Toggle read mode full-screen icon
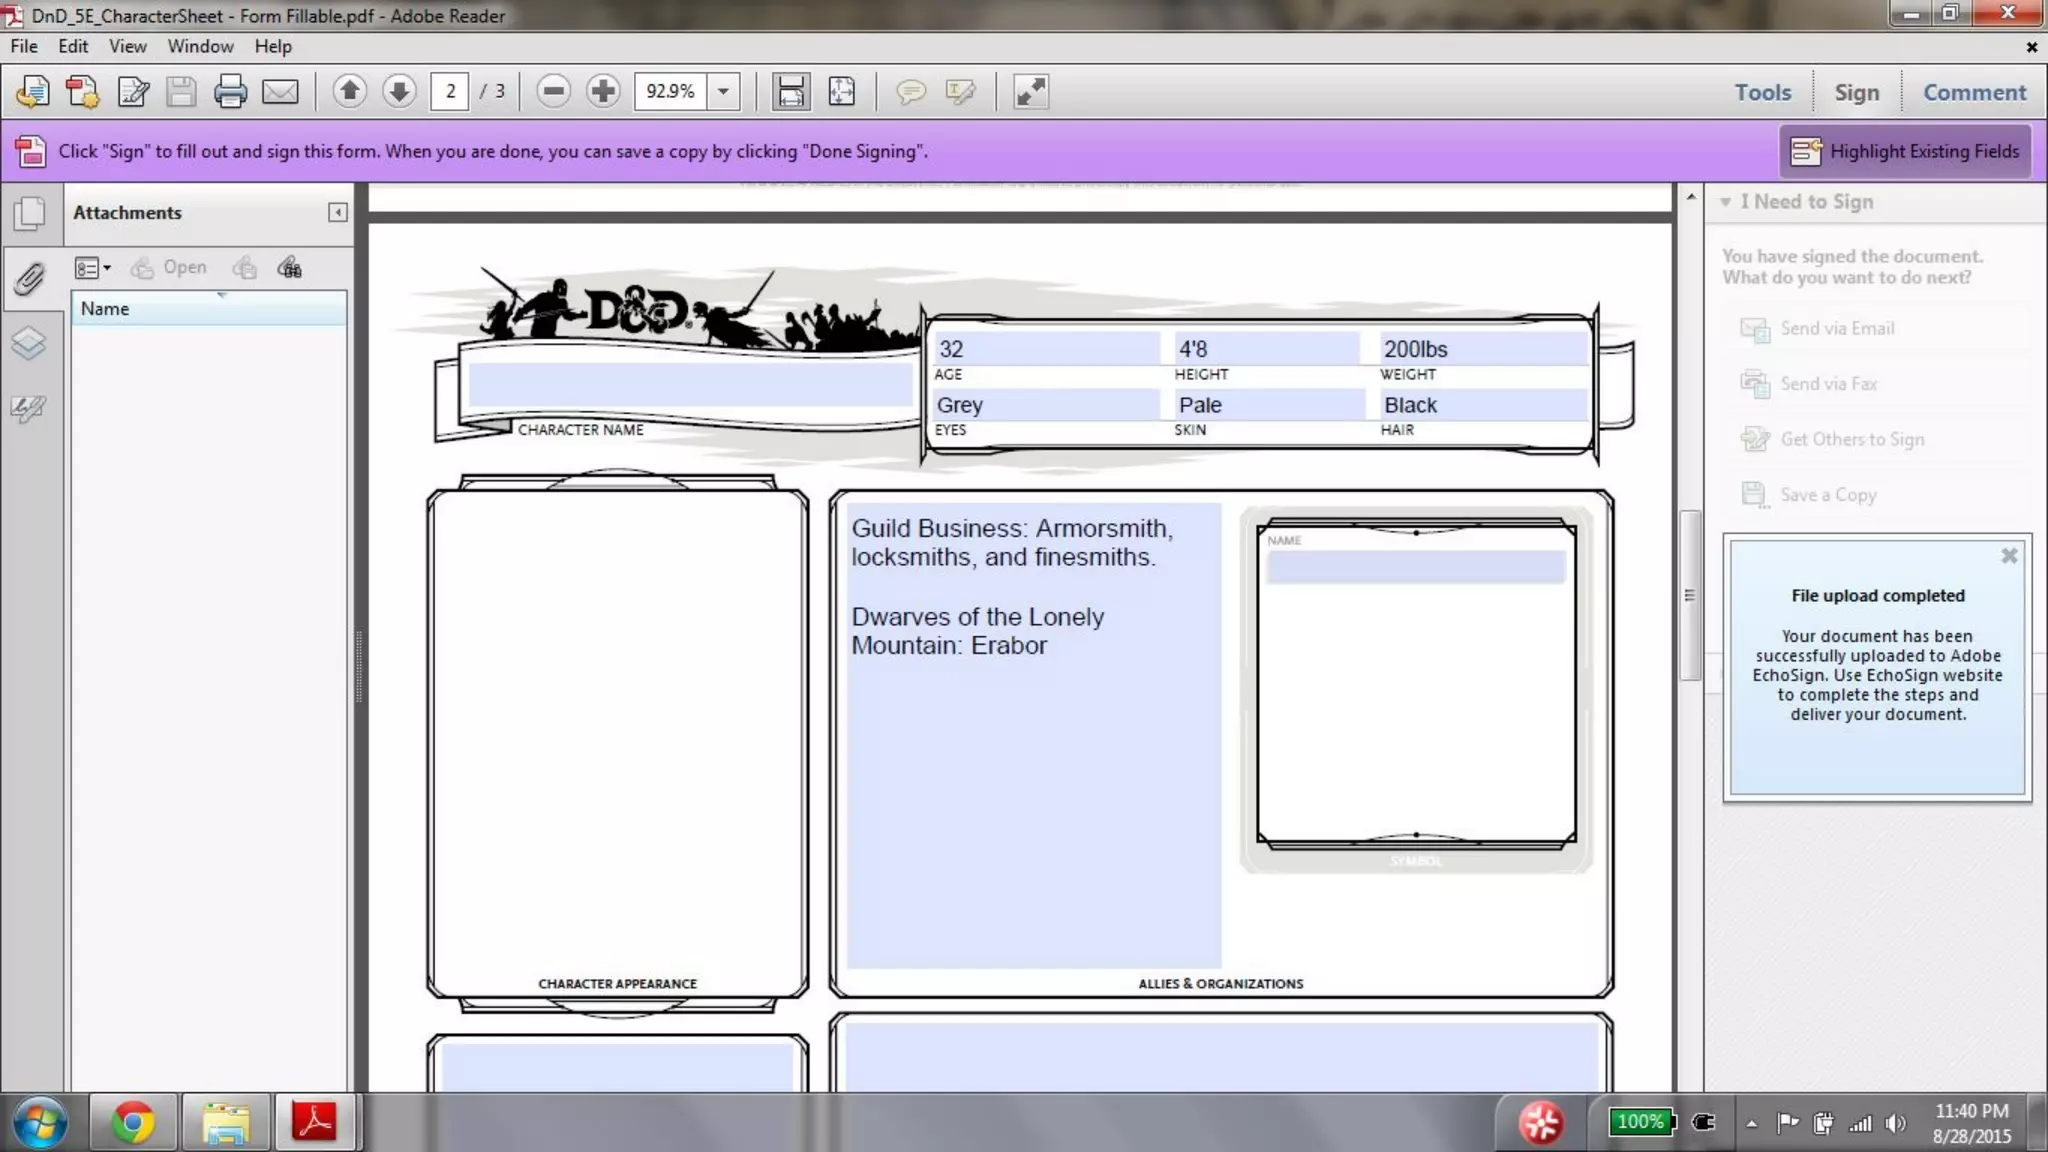 pyautogui.click(x=1030, y=92)
